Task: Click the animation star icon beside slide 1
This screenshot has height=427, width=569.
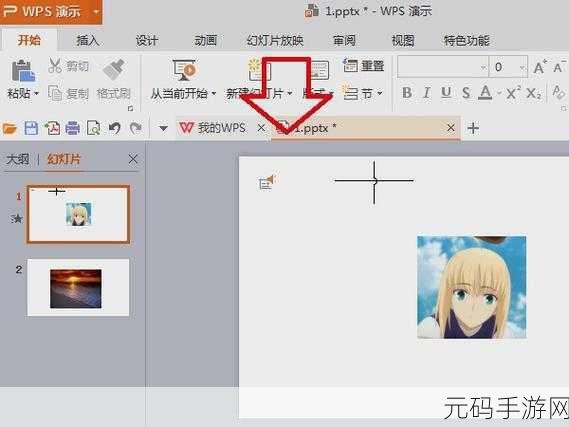Action: [x=17, y=219]
